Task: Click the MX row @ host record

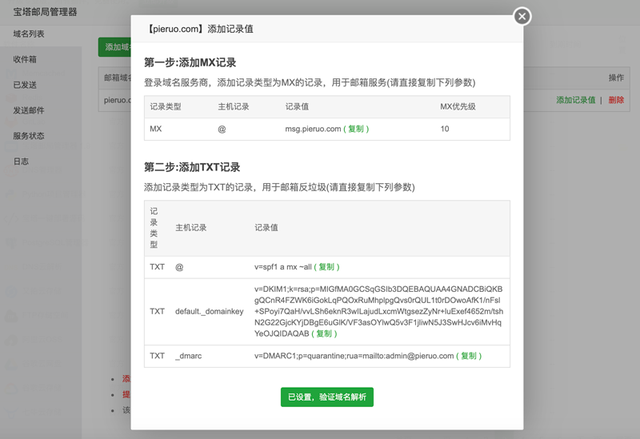Action: click(222, 129)
